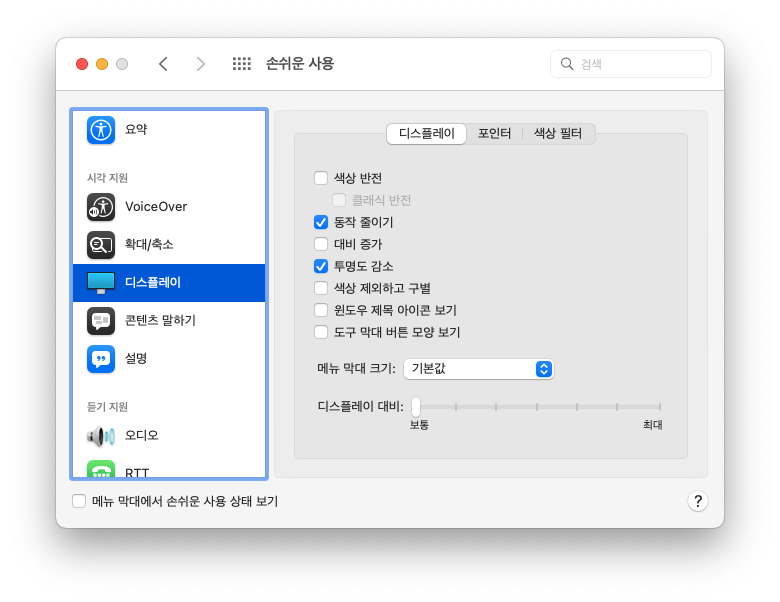
Task: Switch to the 색상 필터 tab
Action: [x=558, y=134]
